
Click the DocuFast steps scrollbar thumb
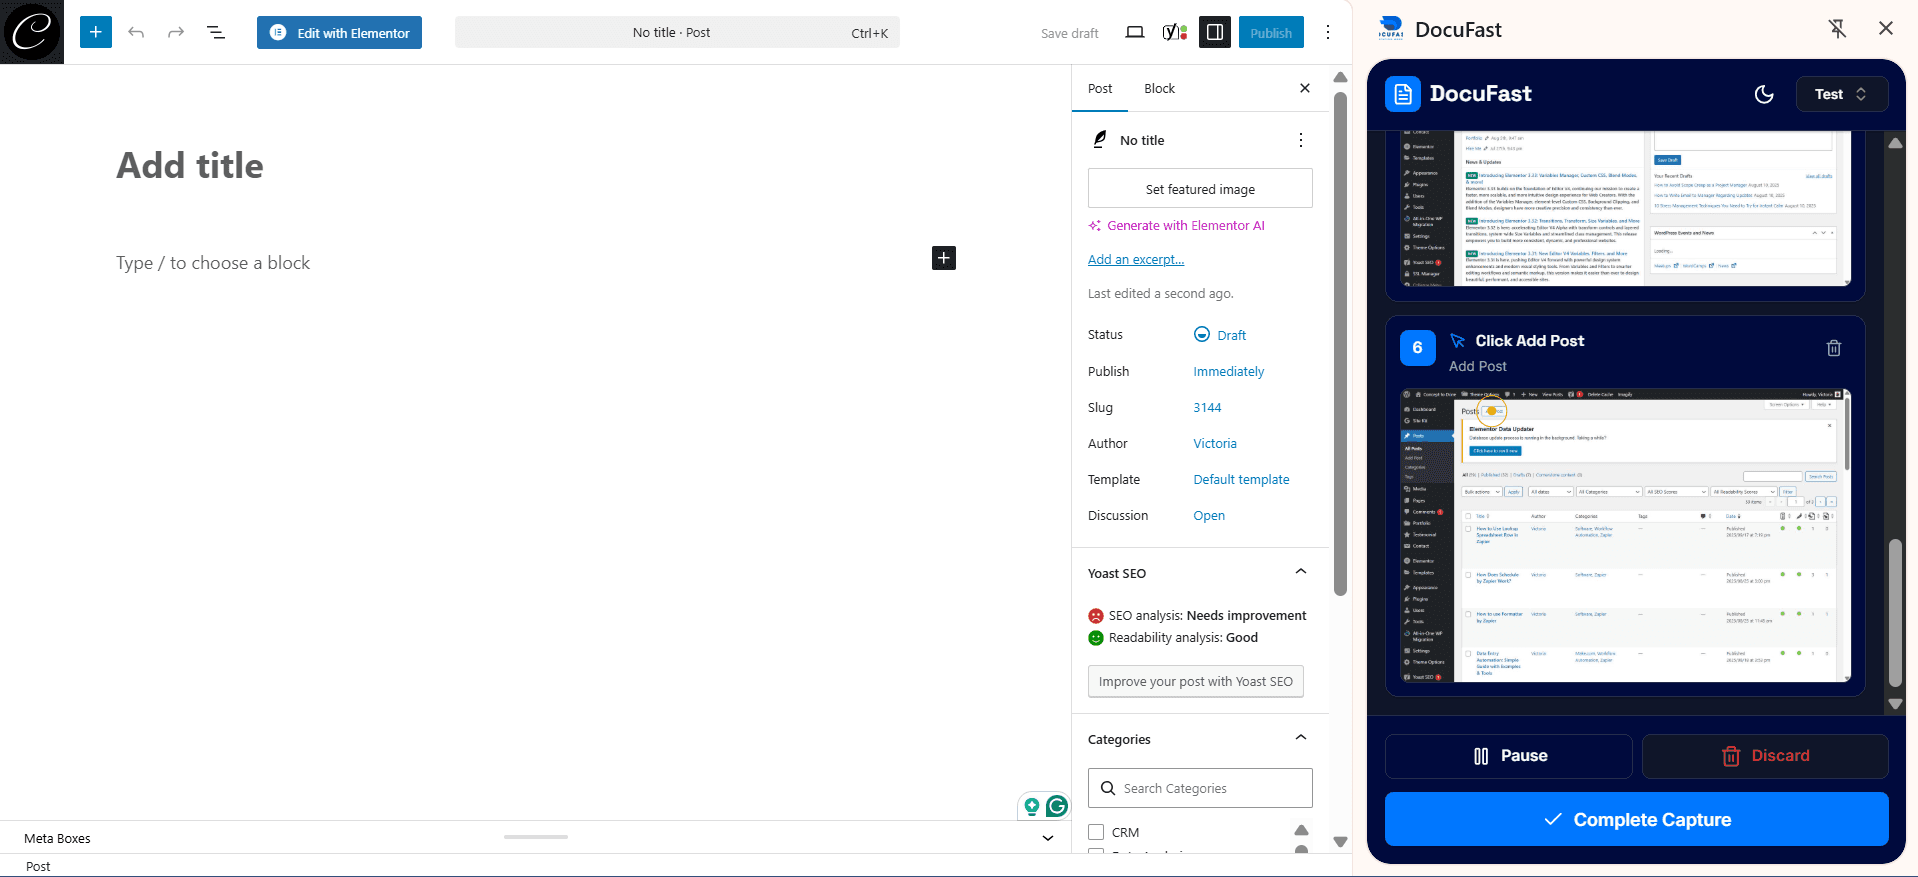[1895, 612]
